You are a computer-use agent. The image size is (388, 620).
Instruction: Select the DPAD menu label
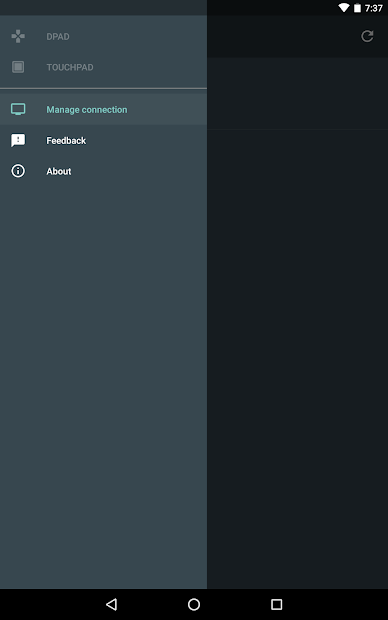pyautogui.click(x=58, y=37)
